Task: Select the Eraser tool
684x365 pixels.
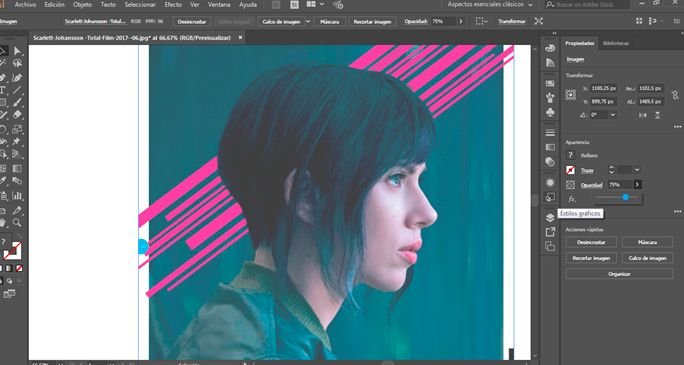Action: point(17,115)
